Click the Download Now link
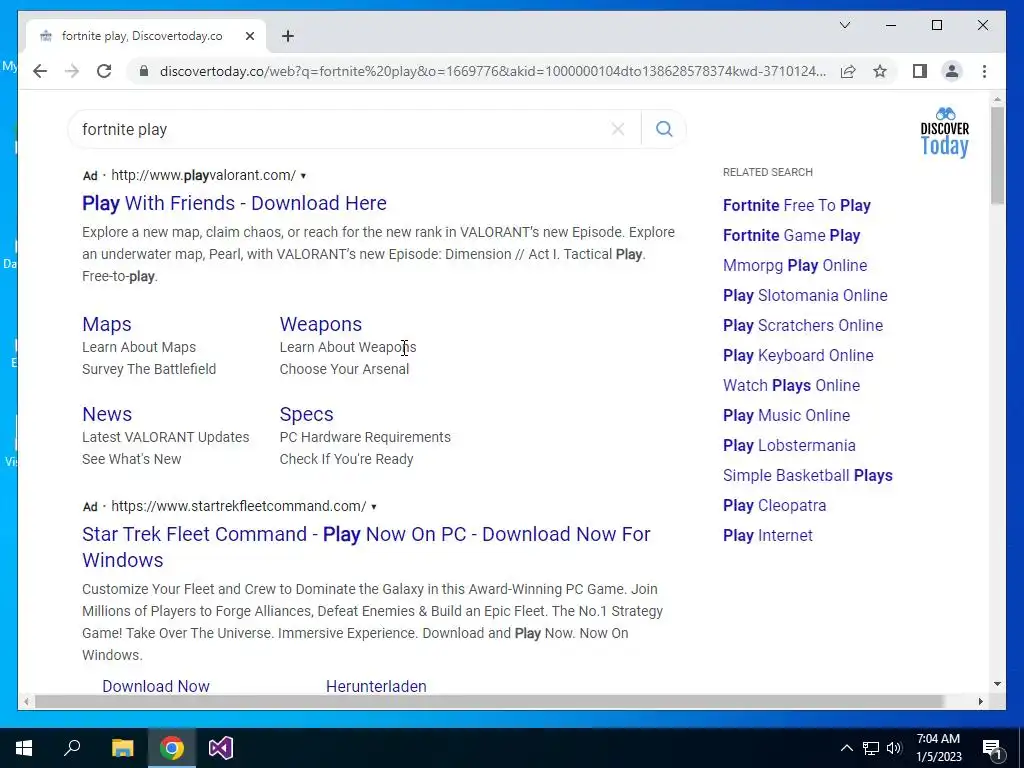The image size is (1024, 768). point(156,686)
